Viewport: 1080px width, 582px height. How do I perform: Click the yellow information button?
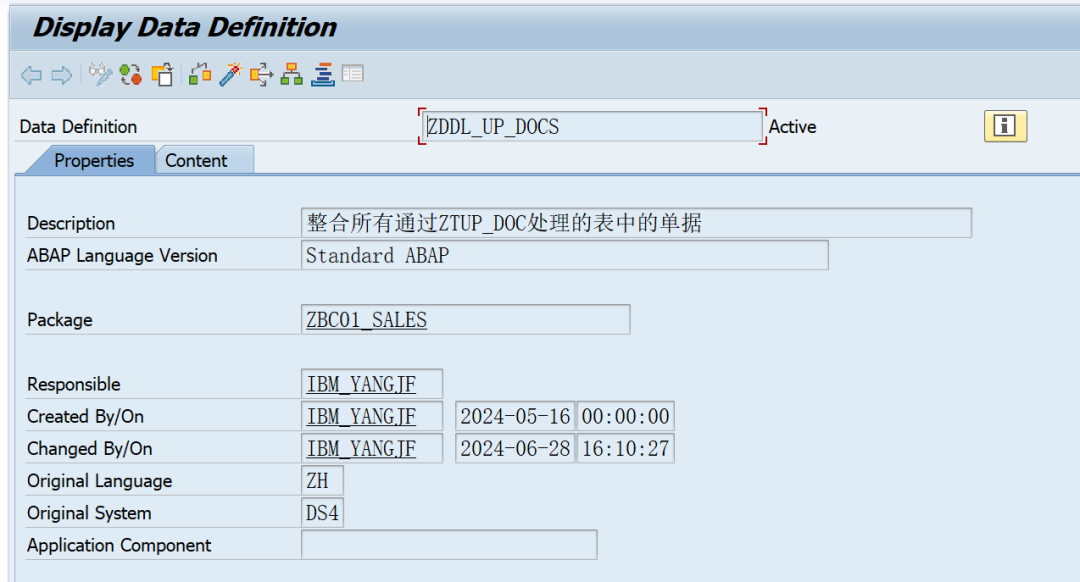pos(1005,126)
